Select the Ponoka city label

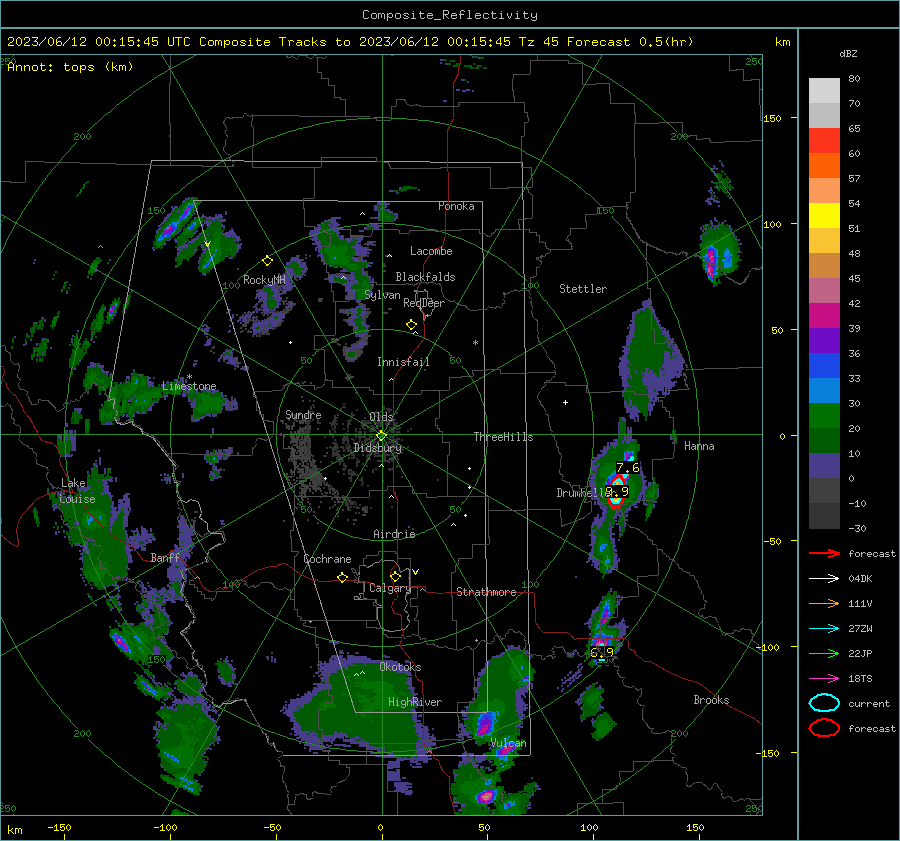coord(456,206)
